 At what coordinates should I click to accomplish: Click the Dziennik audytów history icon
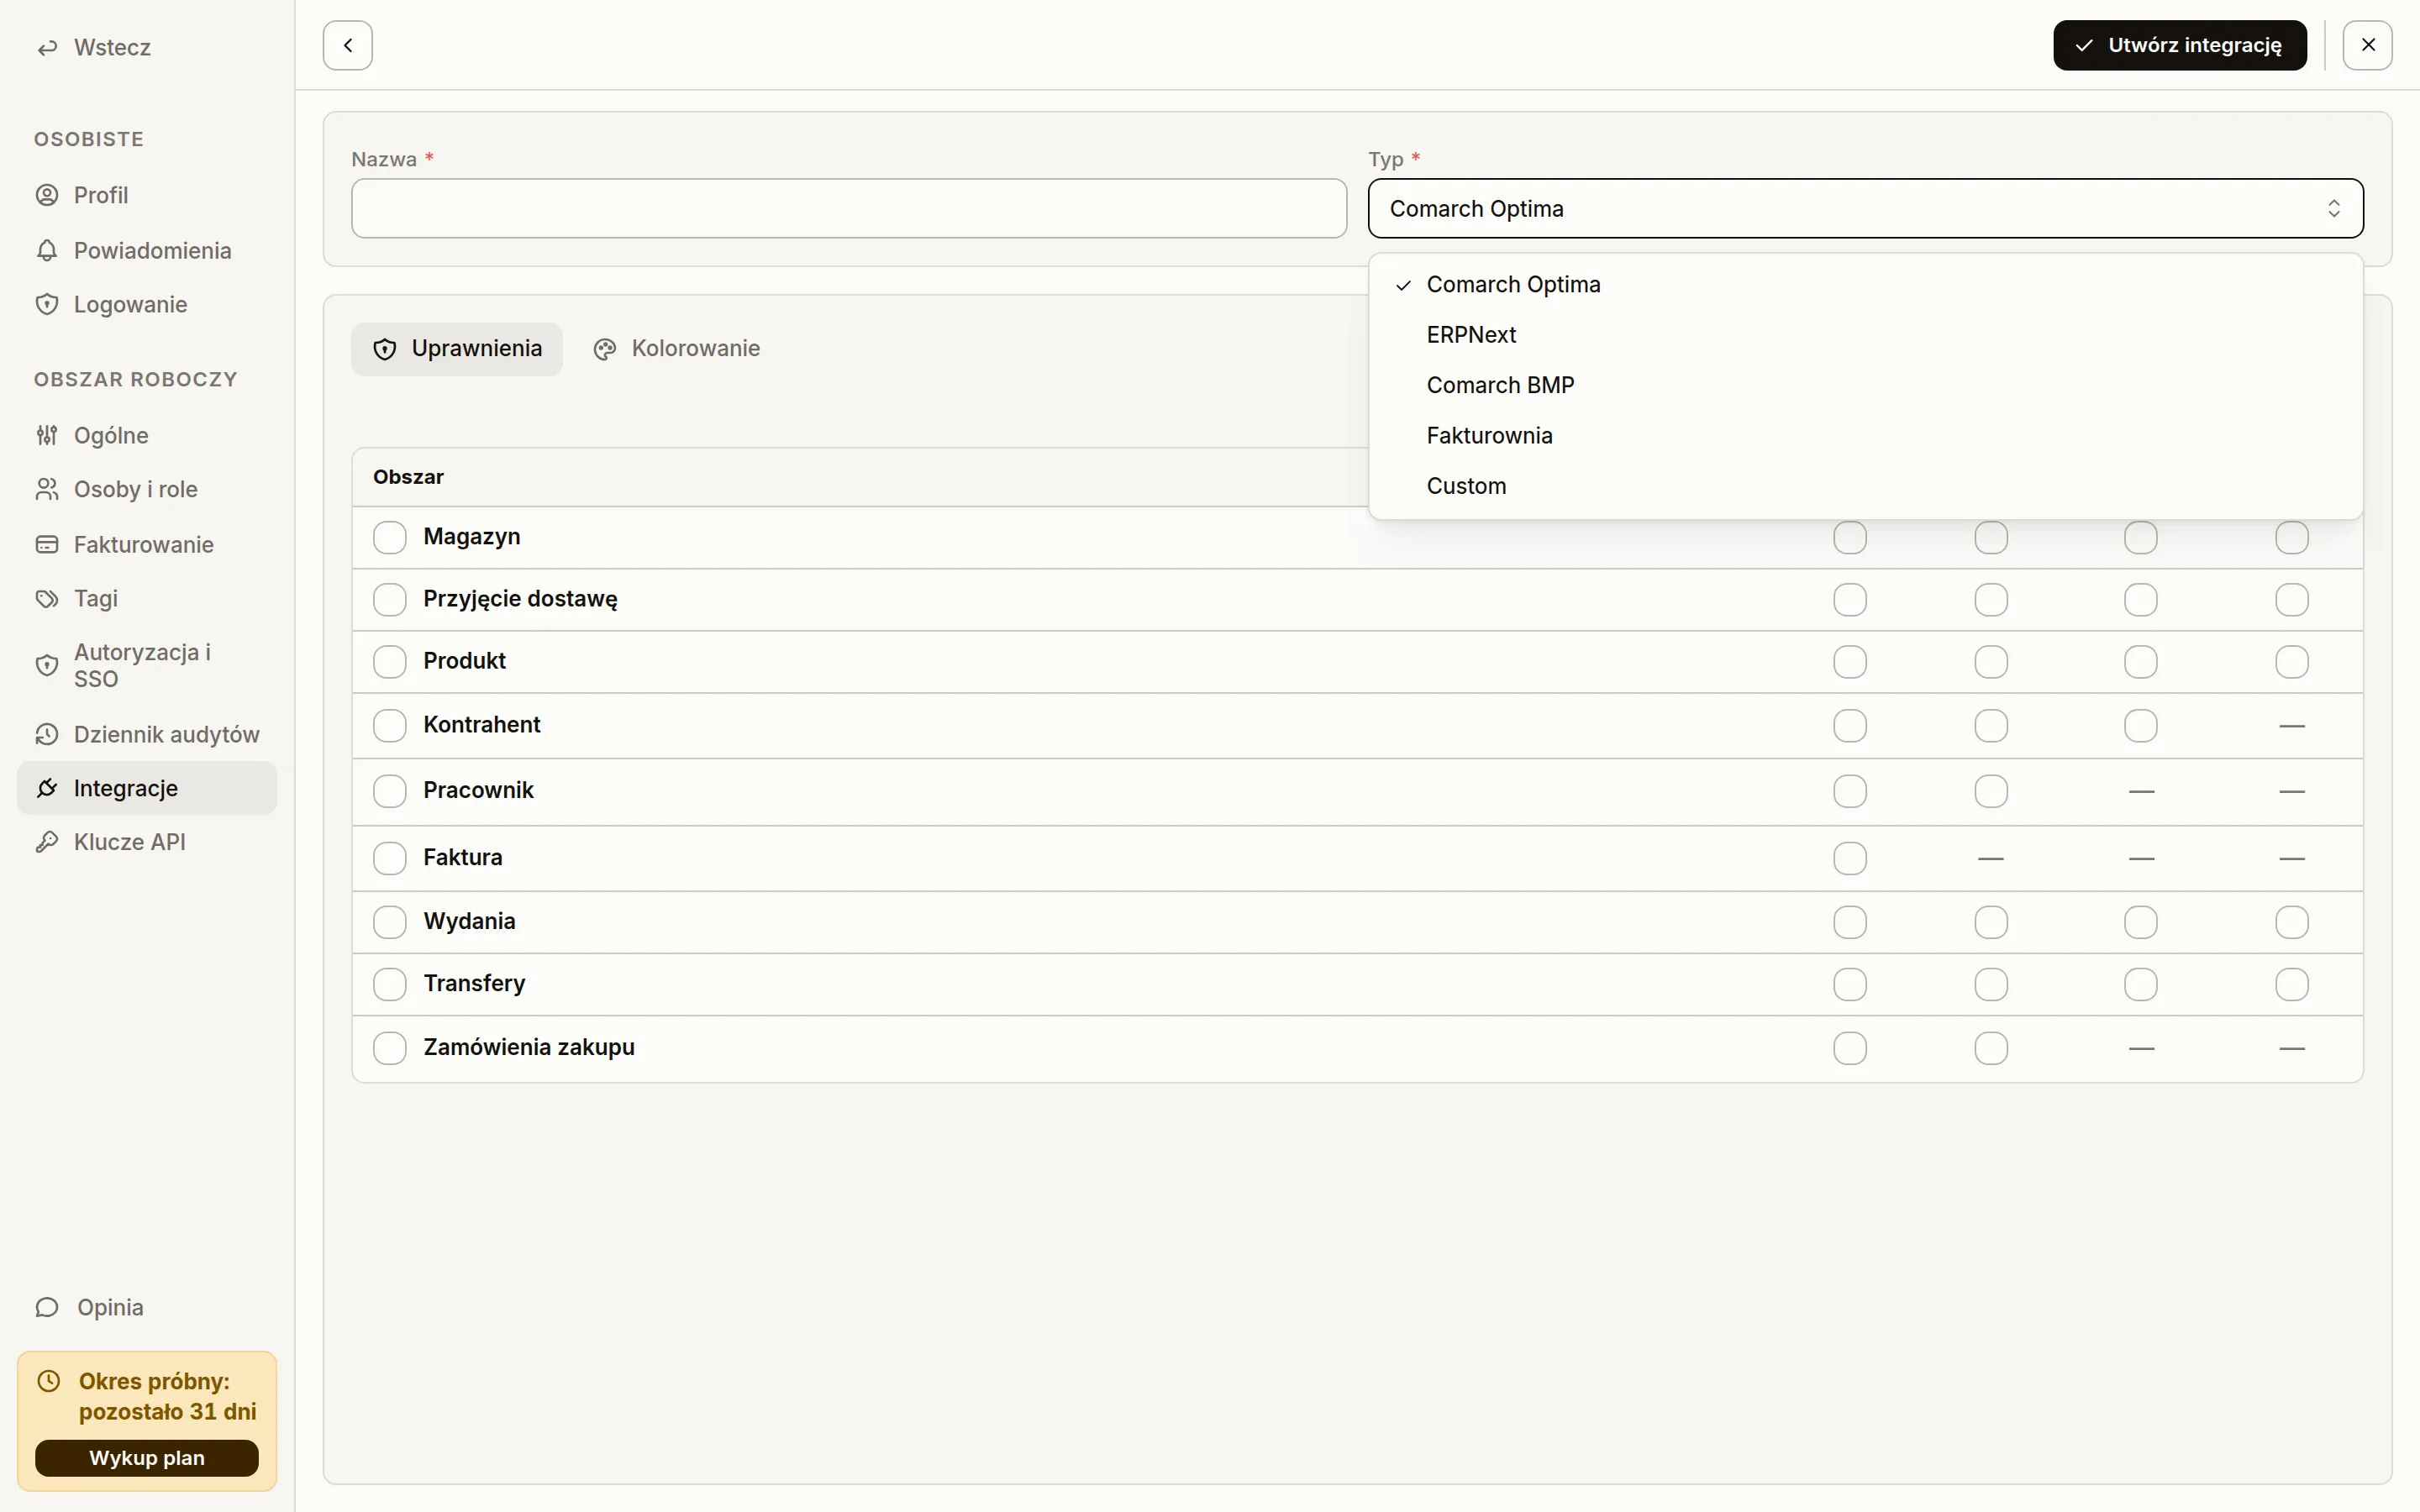(47, 734)
